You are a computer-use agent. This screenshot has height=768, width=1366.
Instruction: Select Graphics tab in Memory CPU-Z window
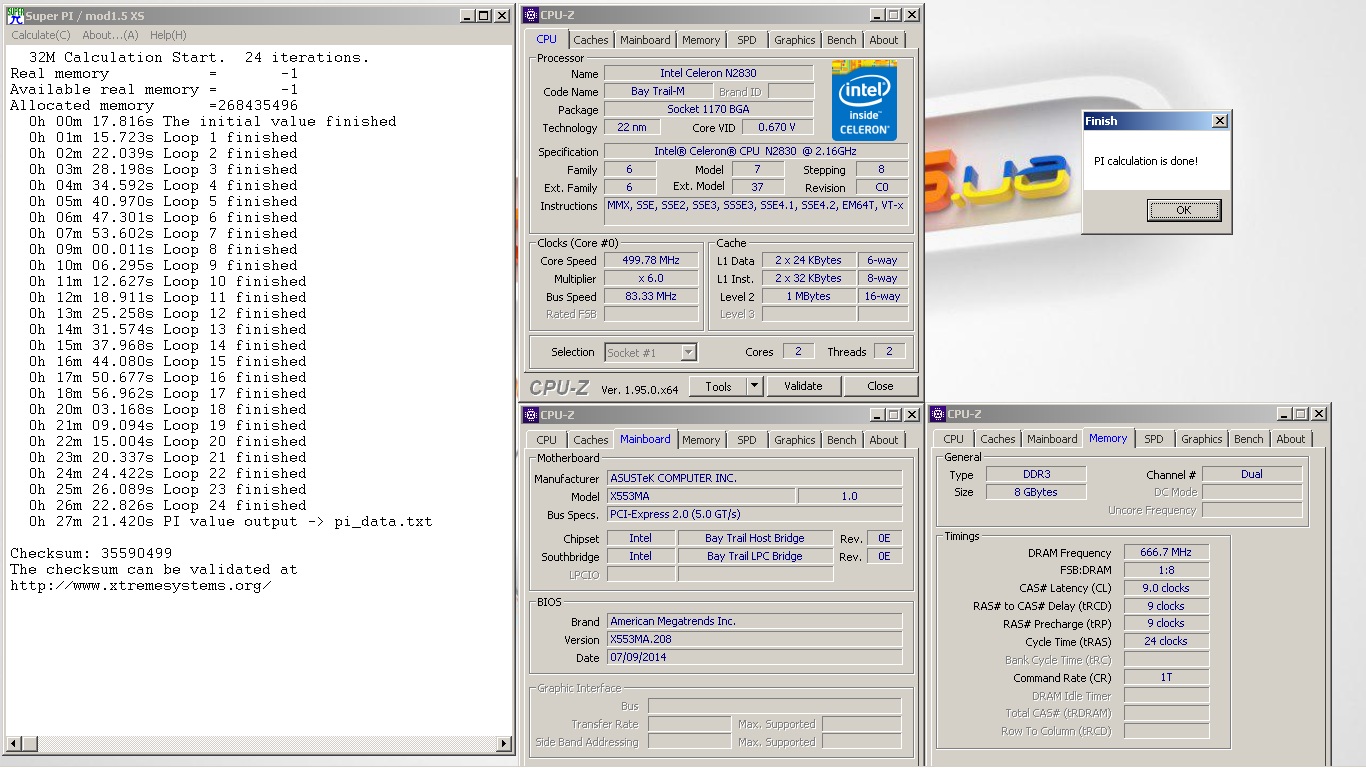tap(1202, 439)
